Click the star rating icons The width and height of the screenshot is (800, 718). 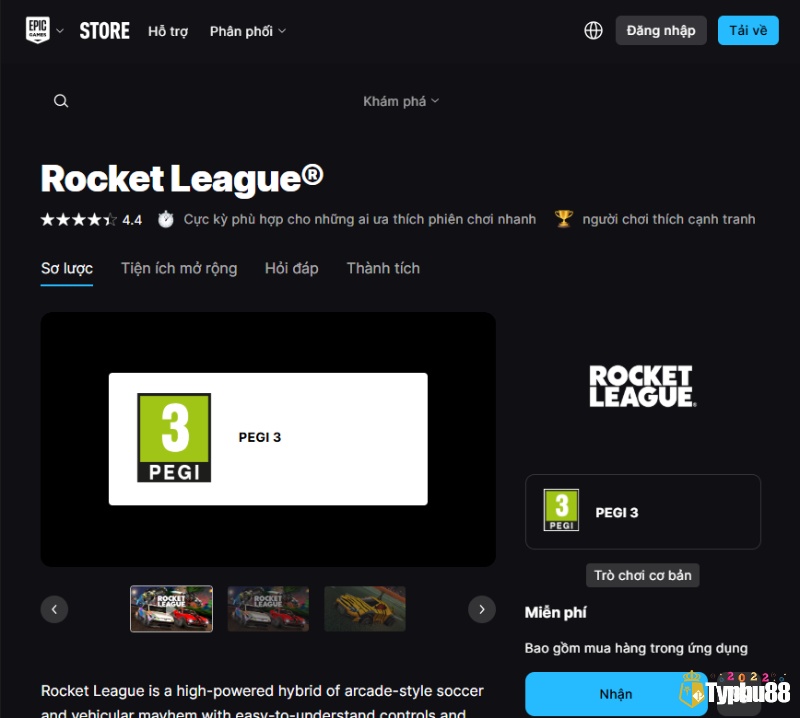79,220
